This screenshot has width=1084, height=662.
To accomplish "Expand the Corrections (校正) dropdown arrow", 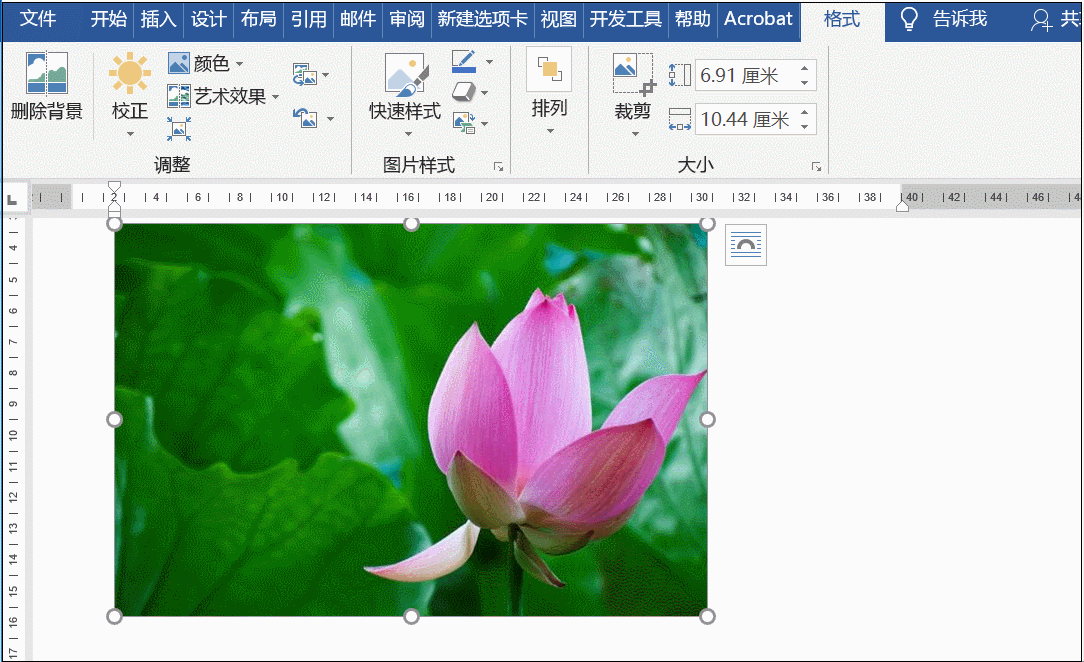I will click(130, 133).
